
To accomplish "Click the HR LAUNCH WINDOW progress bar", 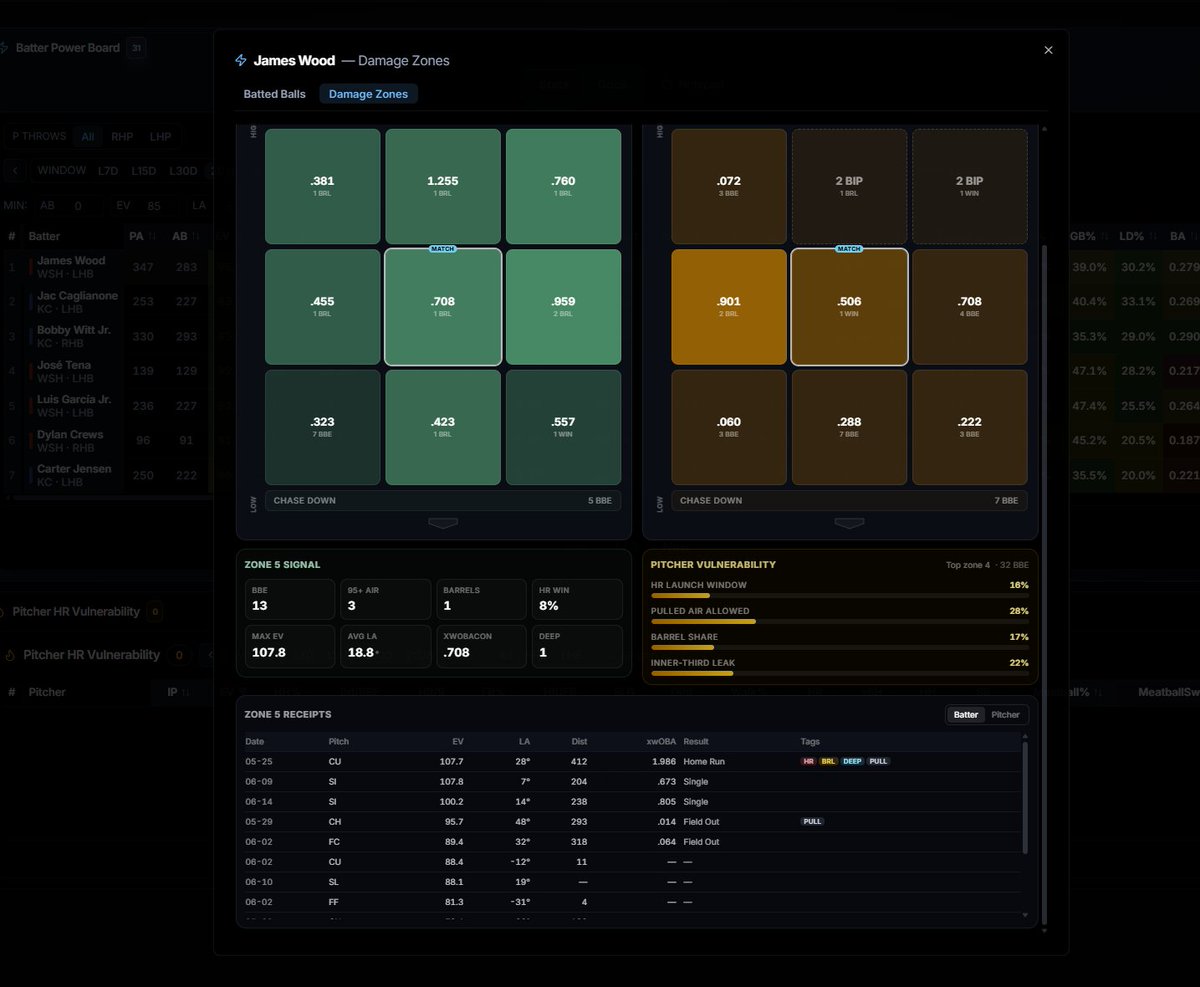I will click(x=840, y=595).
